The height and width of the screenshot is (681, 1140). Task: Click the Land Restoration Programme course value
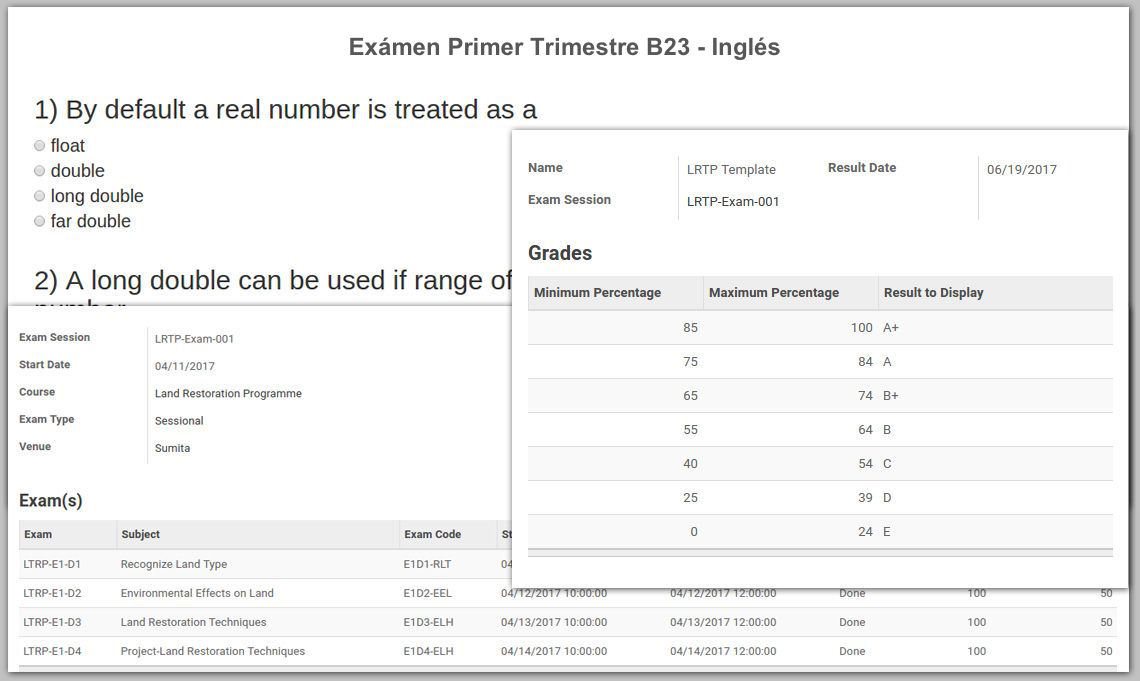point(228,394)
